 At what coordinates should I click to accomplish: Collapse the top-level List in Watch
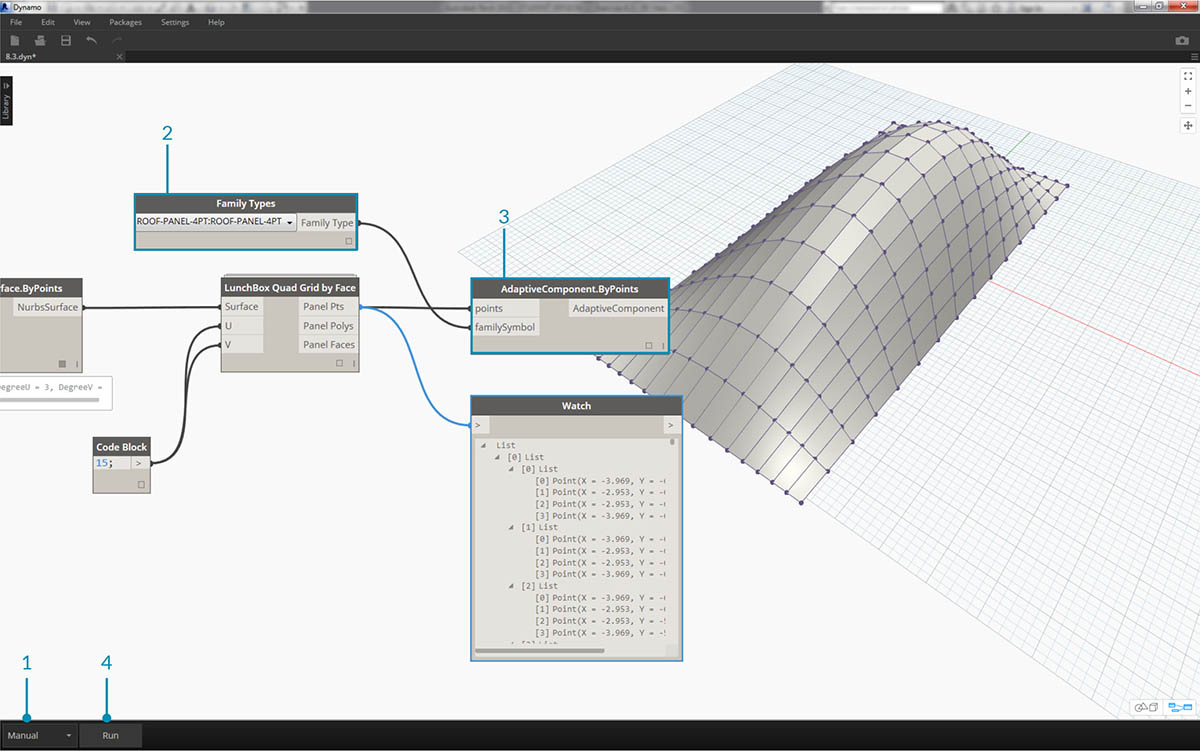[483, 445]
